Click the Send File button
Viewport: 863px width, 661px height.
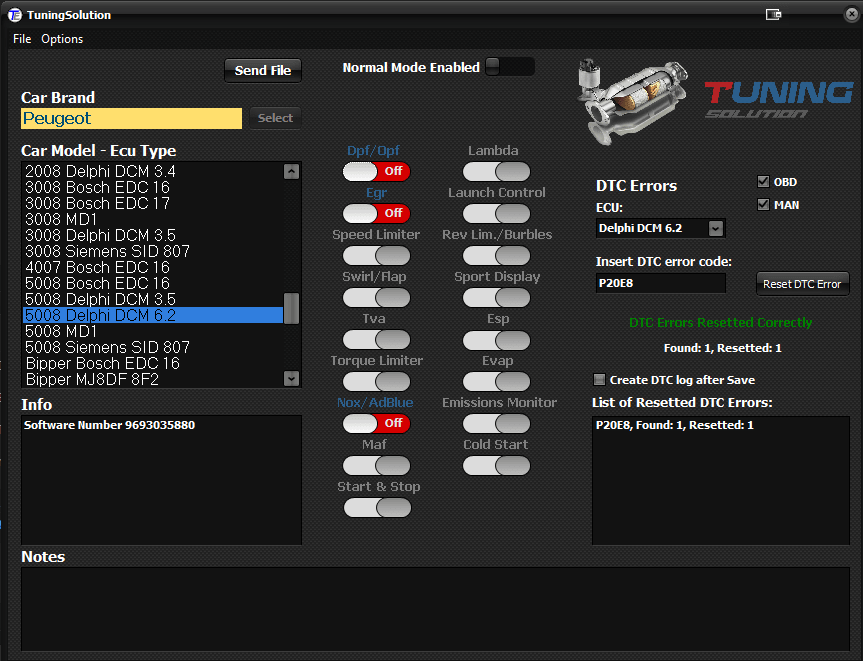(x=263, y=70)
